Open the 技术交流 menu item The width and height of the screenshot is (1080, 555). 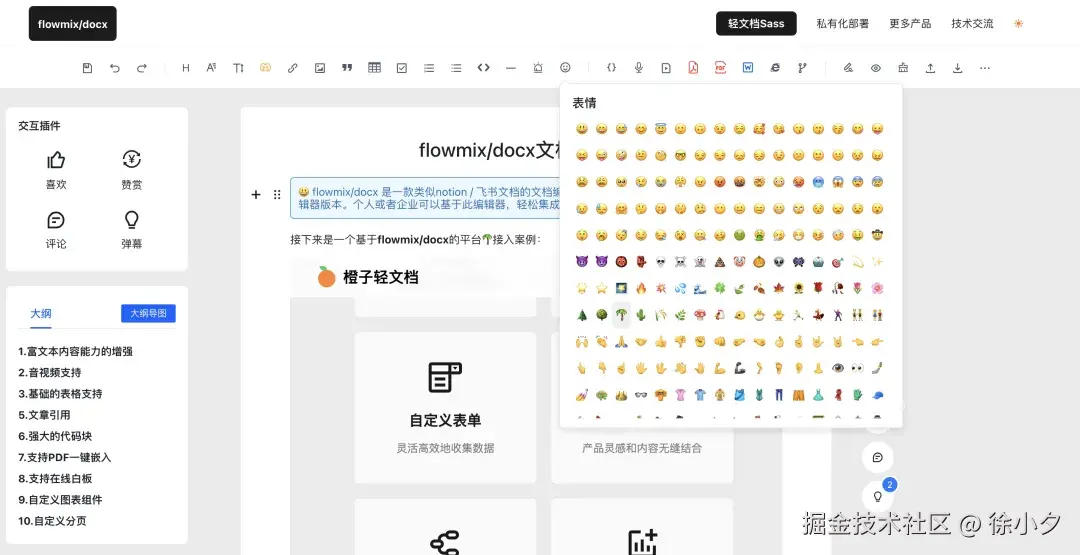click(x=972, y=23)
